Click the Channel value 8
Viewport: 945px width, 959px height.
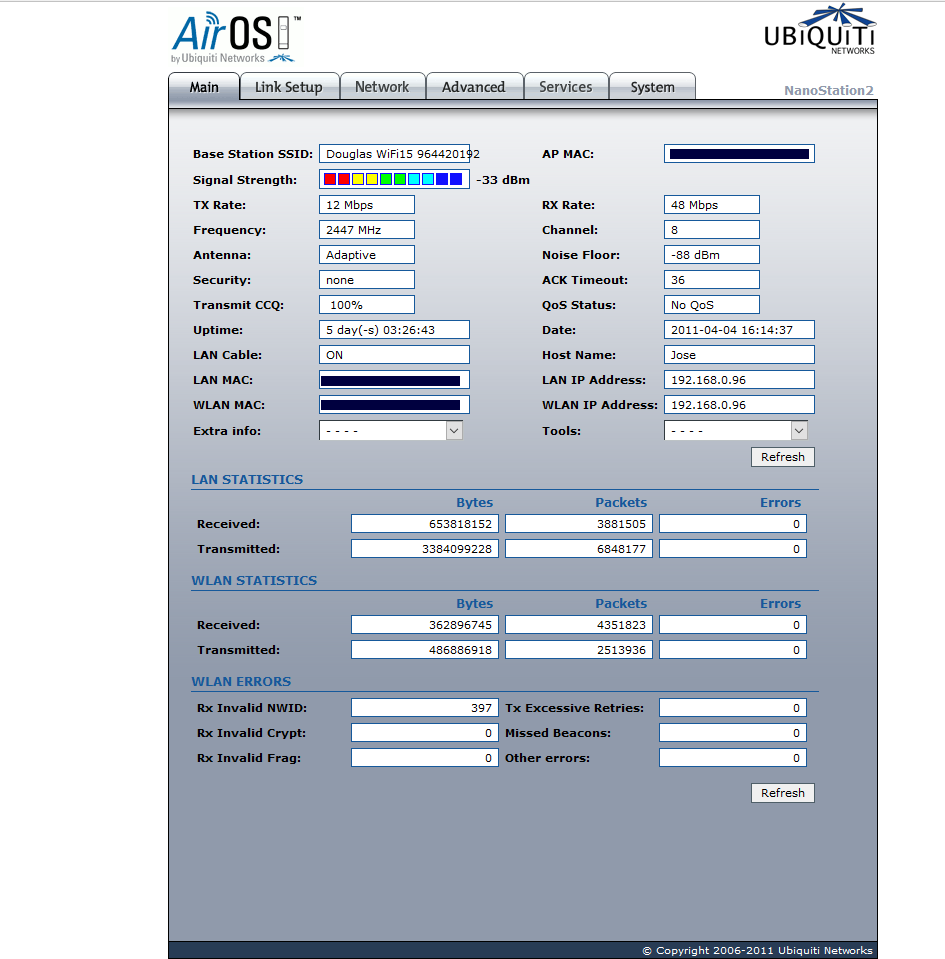click(711, 230)
